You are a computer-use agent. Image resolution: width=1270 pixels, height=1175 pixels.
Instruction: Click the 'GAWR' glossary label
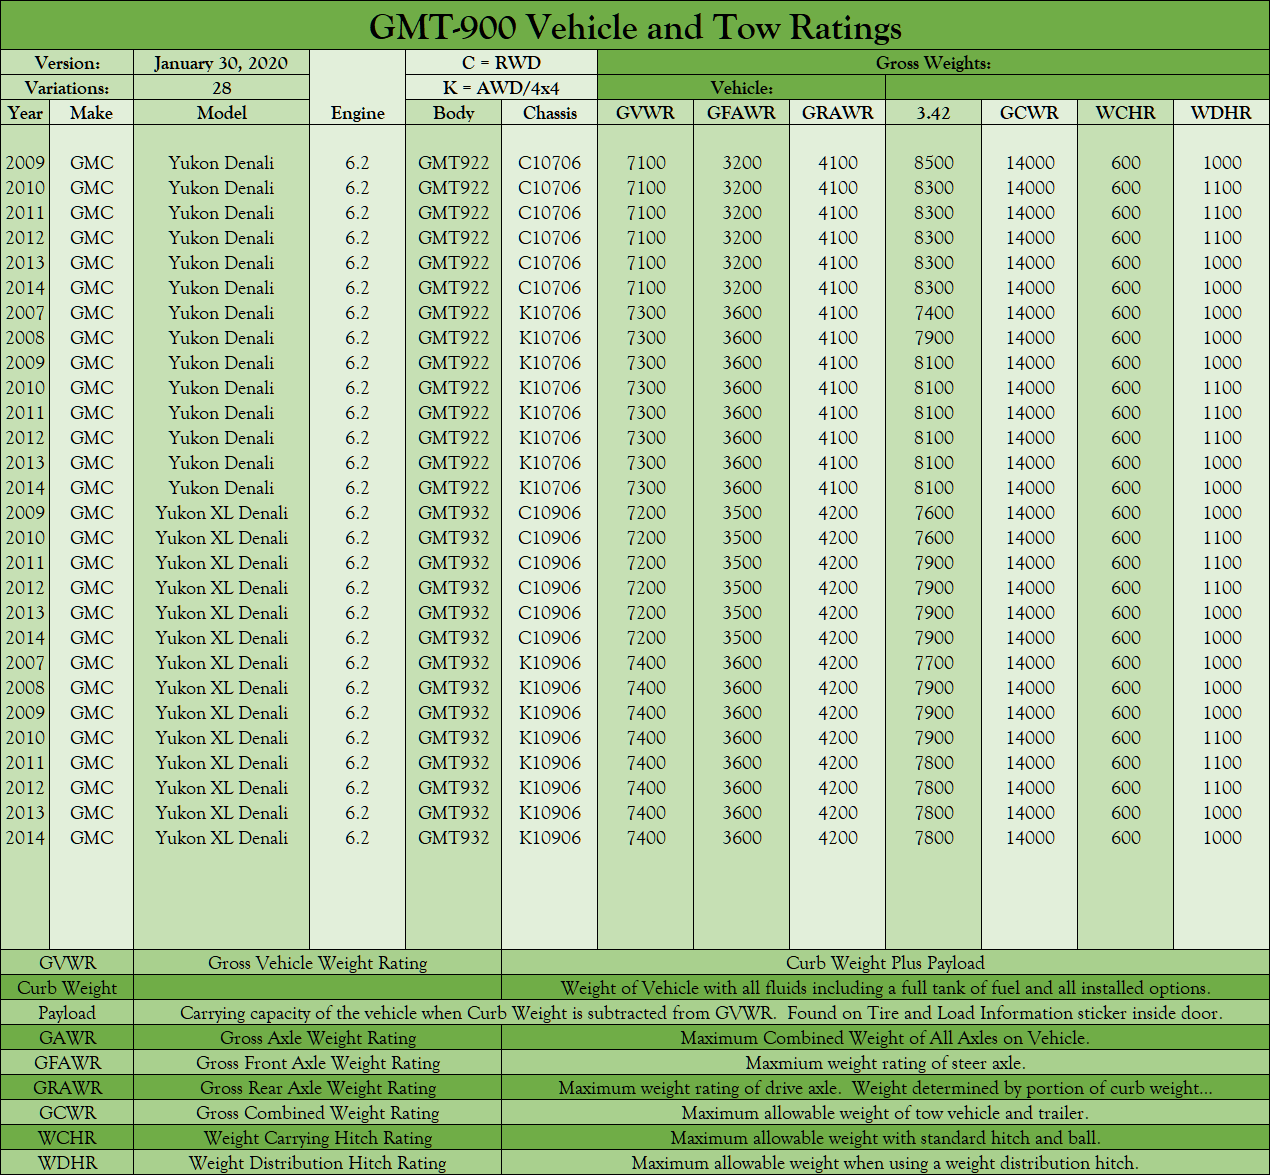(x=67, y=1038)
